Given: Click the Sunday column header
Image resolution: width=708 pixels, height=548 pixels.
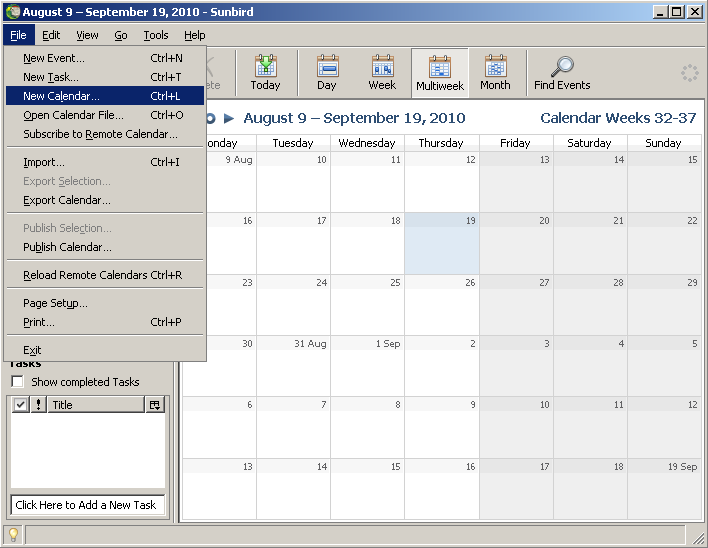Looking at the screenshot, I should tap(663, 143).
